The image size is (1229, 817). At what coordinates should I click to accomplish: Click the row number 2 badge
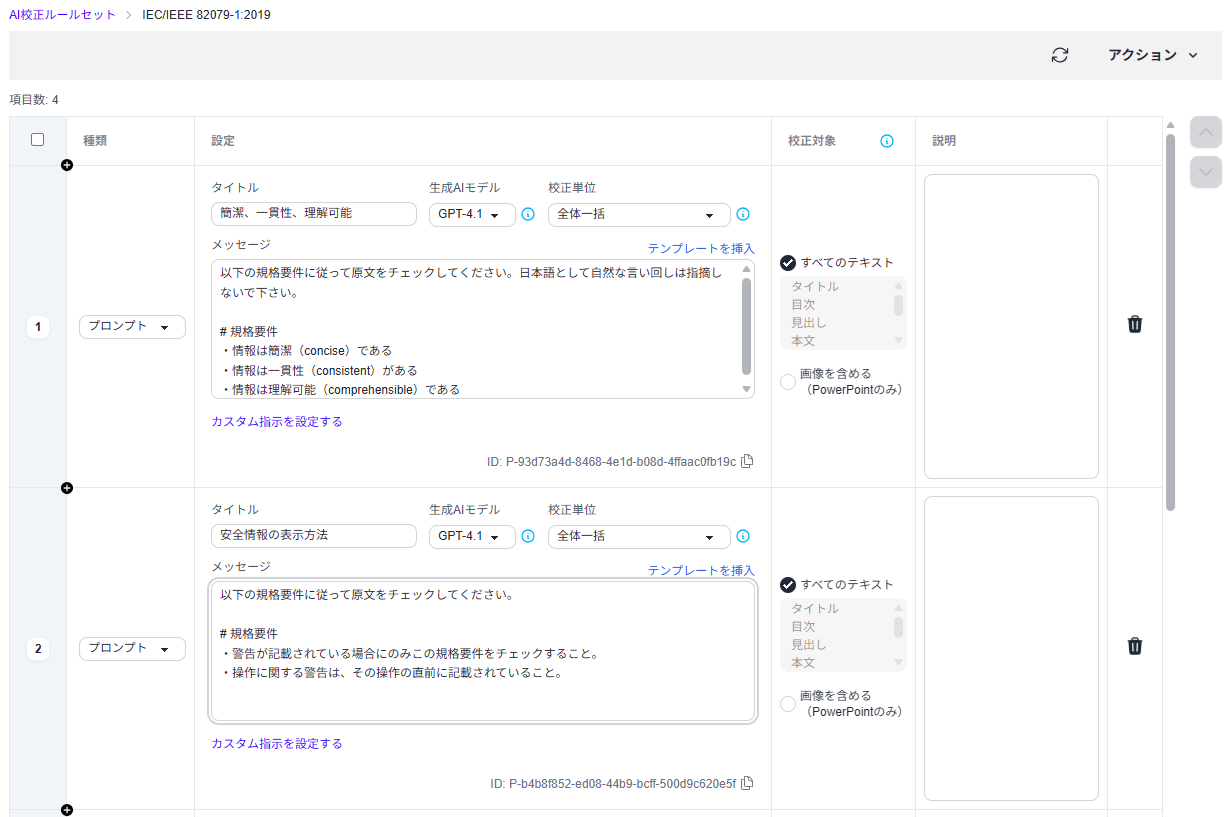click(38, 649)
